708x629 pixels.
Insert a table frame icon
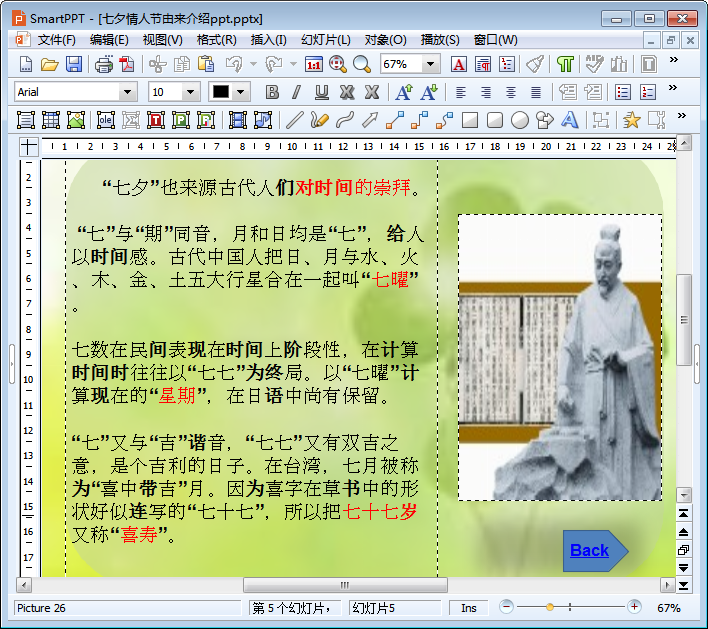tap(51, 120)
